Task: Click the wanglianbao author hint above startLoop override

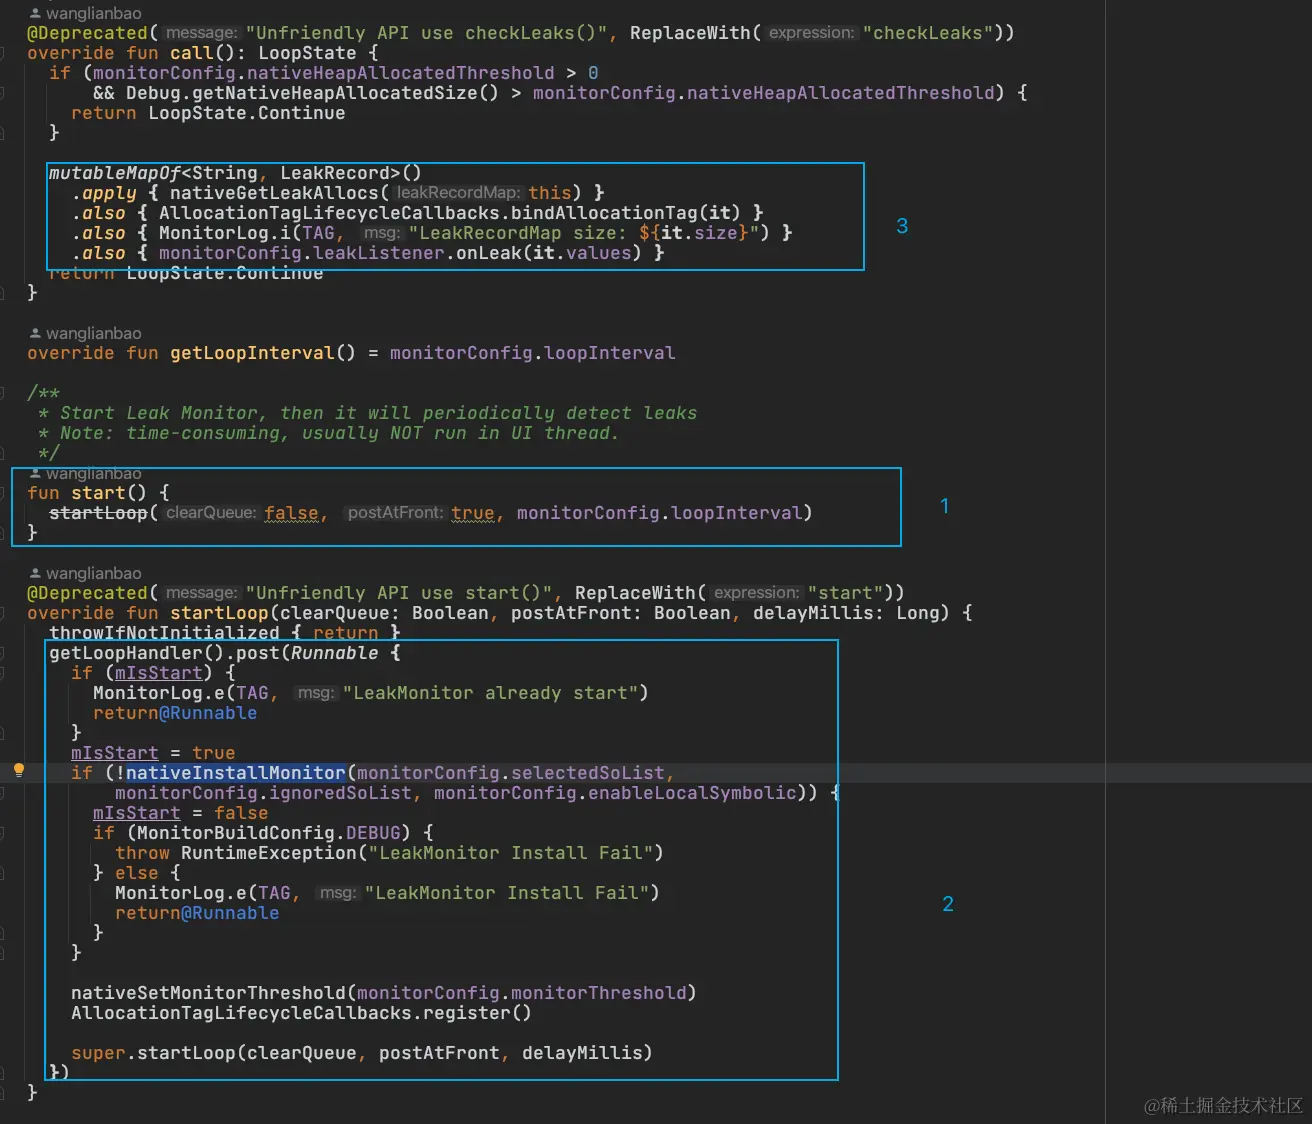Action: point(85,574)
